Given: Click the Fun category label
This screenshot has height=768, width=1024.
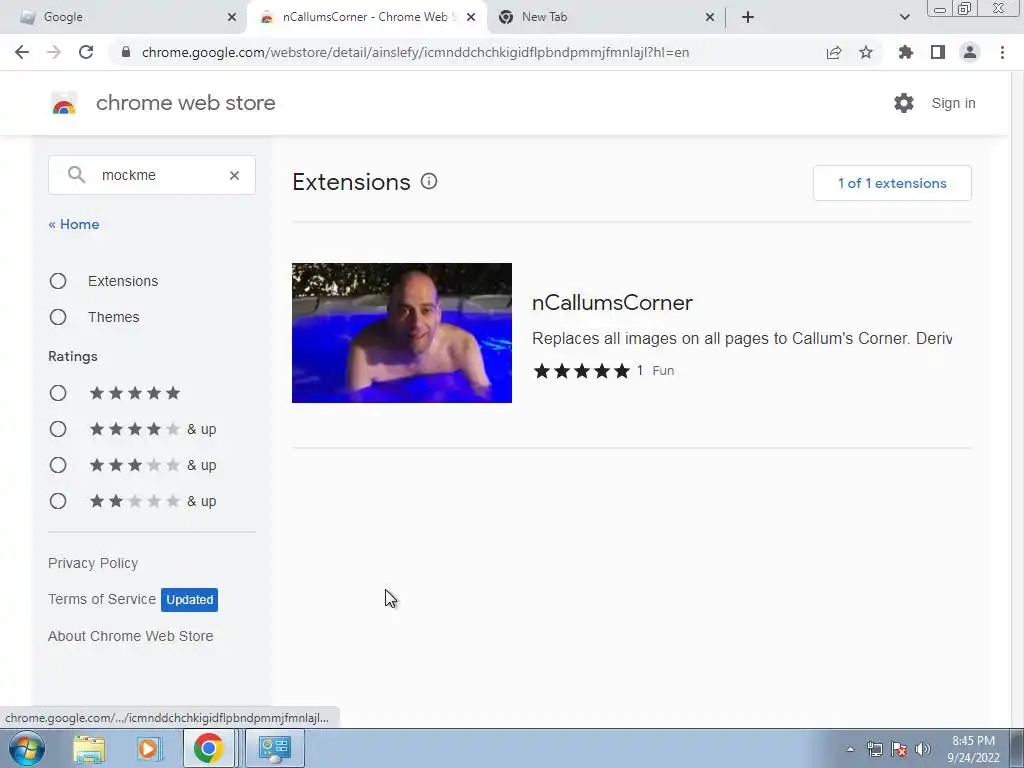Looking at the screenshot, I should (x=663, y=371).
